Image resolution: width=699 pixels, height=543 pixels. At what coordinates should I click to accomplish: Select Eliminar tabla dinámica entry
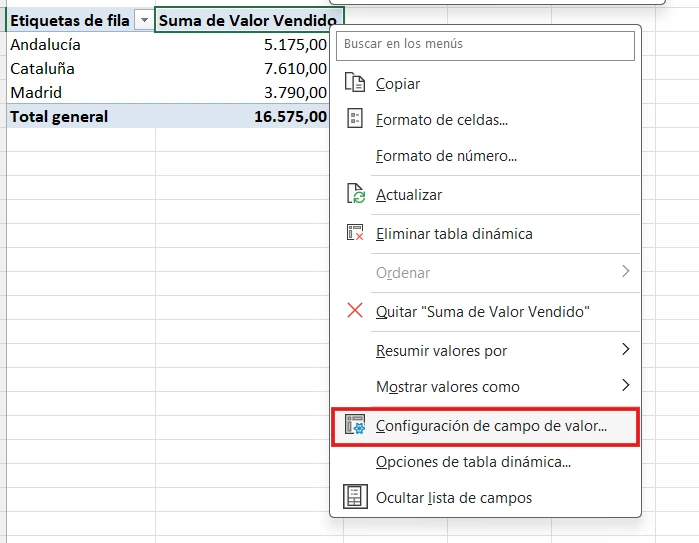coord(485,234)
